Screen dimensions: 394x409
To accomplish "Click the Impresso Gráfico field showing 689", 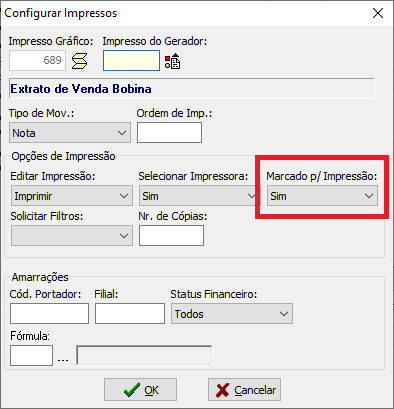I will point(37,61).
